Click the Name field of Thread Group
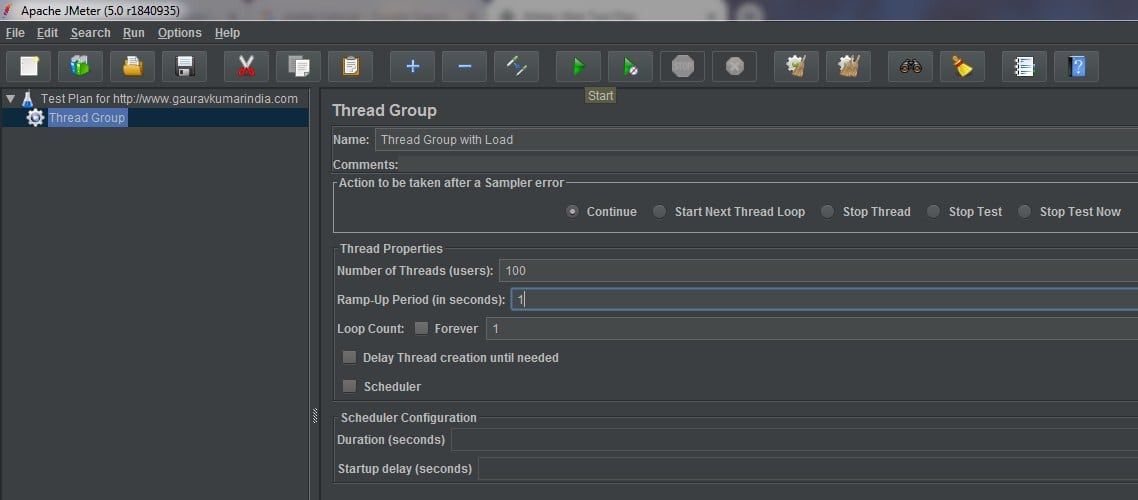 750,140
